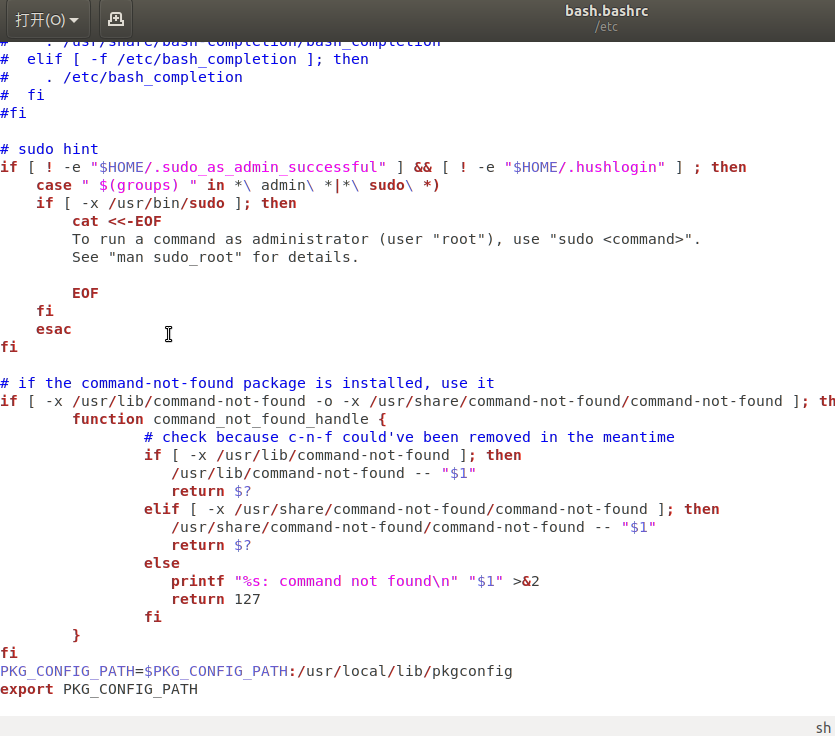The height and width of the screenshot is (736, 835).
Task: Click '/usr/lib/command-not-found -- "$1"' line
Action: point(323,473)
